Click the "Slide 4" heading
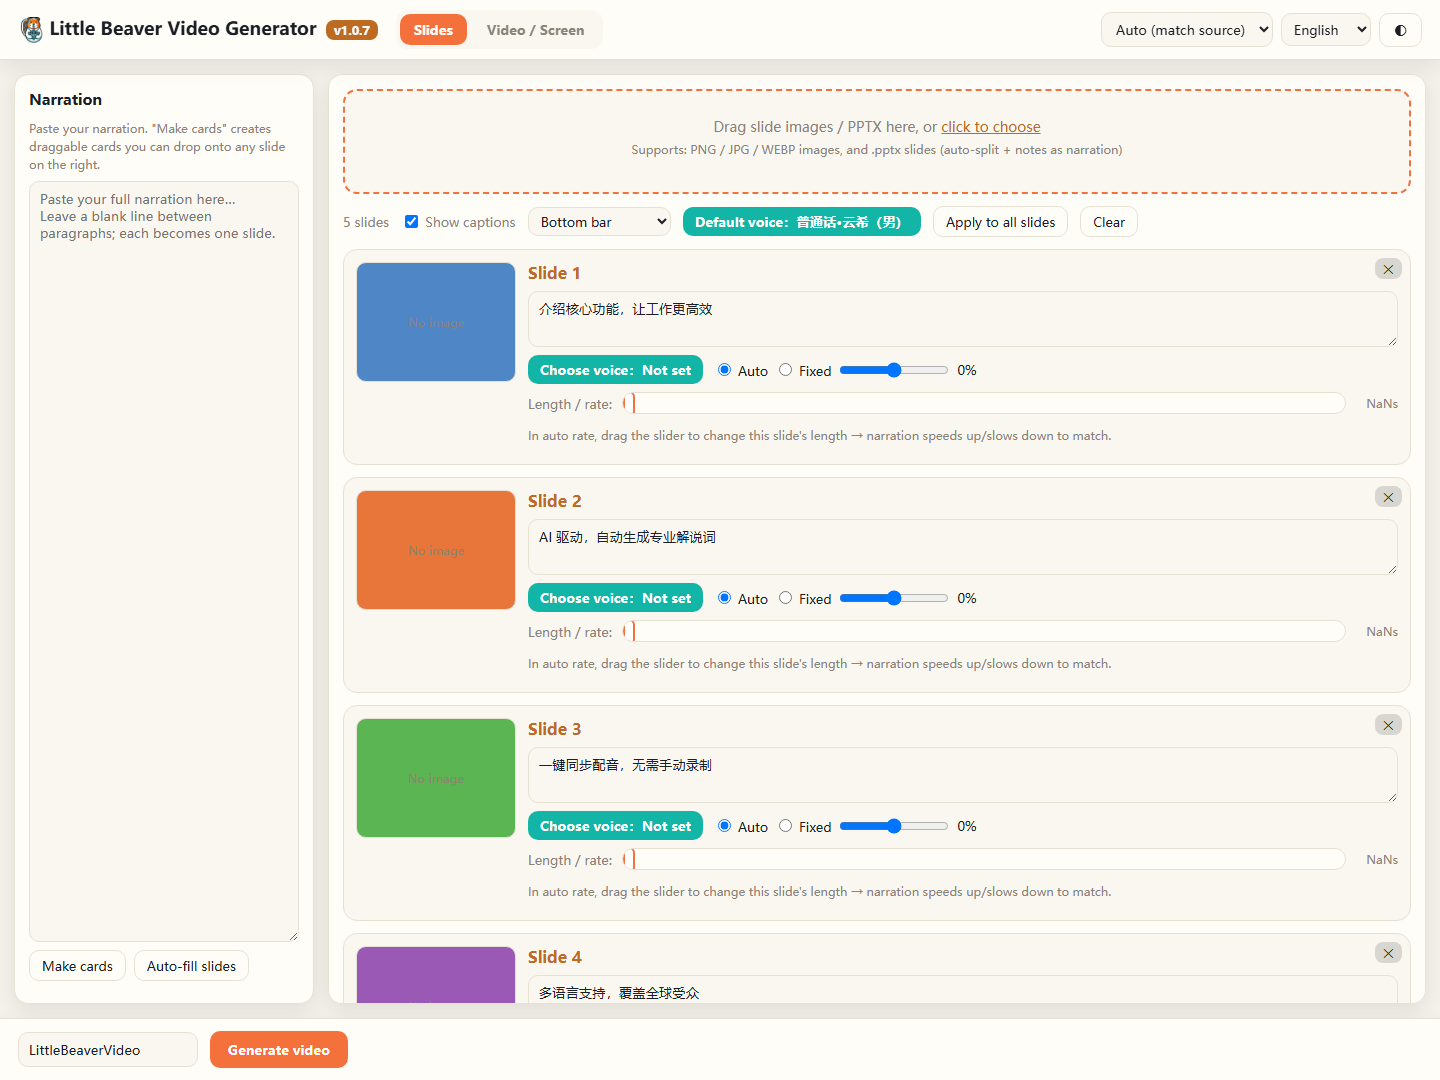 coord(554,957)
